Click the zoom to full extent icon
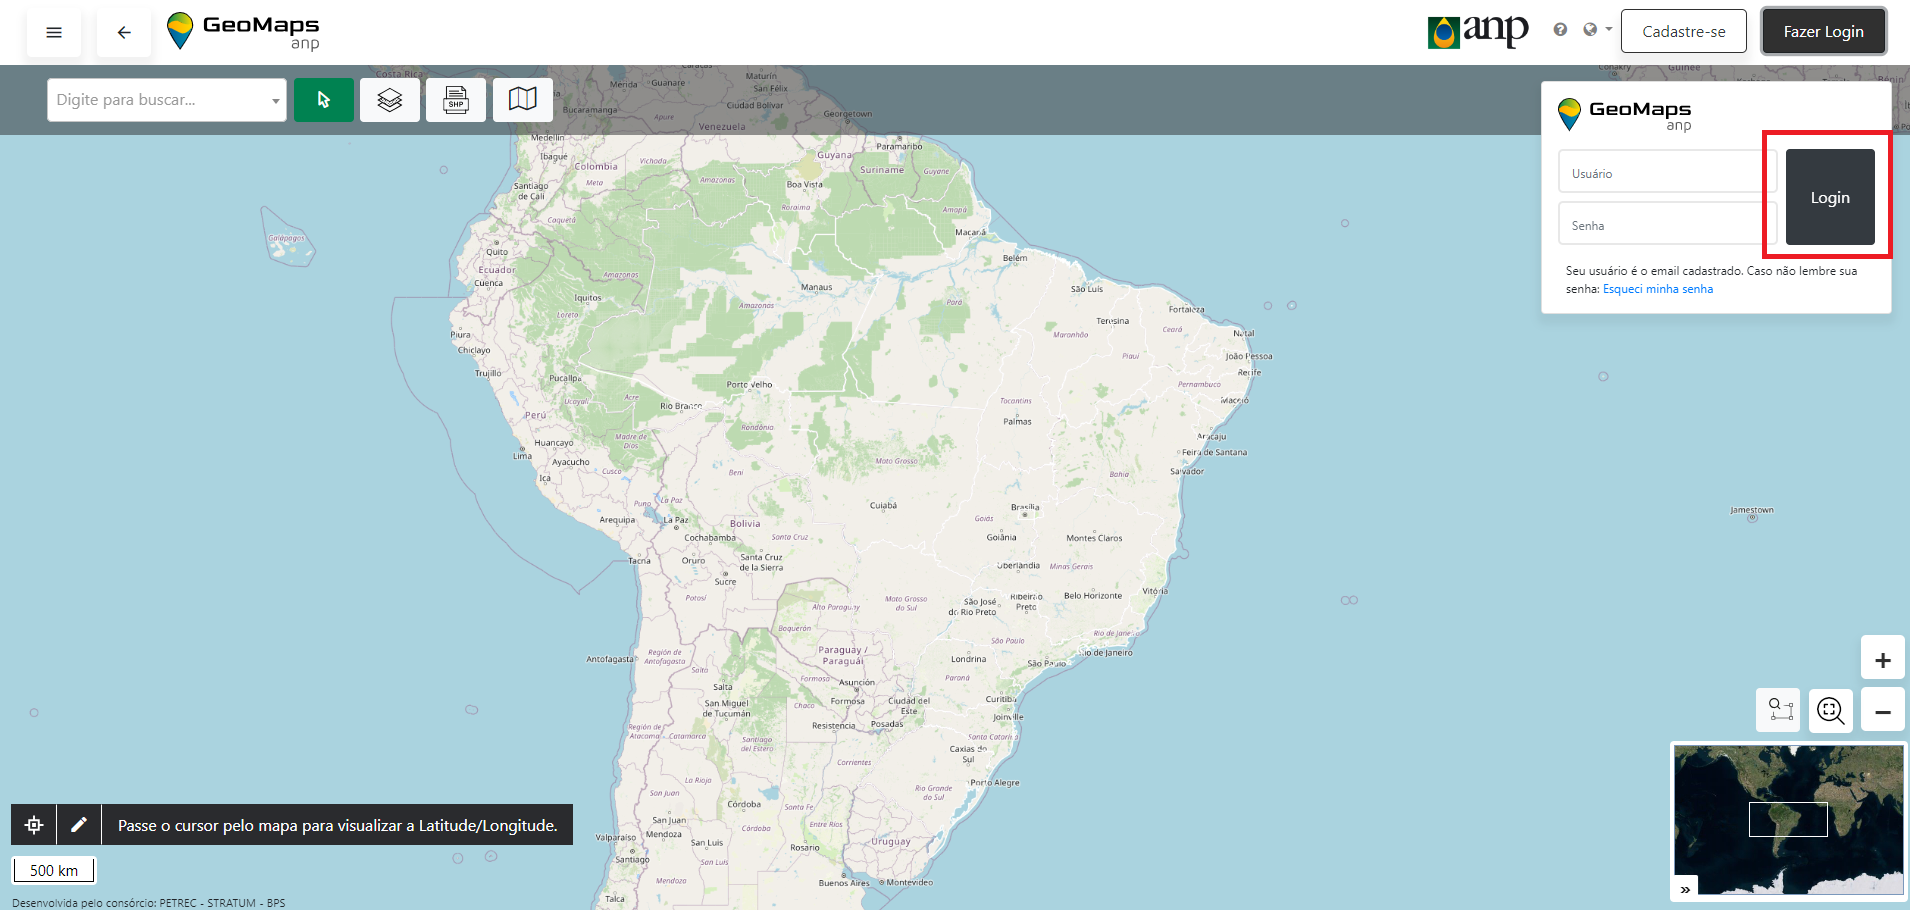Viewport: 1910px width, 910px height. click(1831, 711)
